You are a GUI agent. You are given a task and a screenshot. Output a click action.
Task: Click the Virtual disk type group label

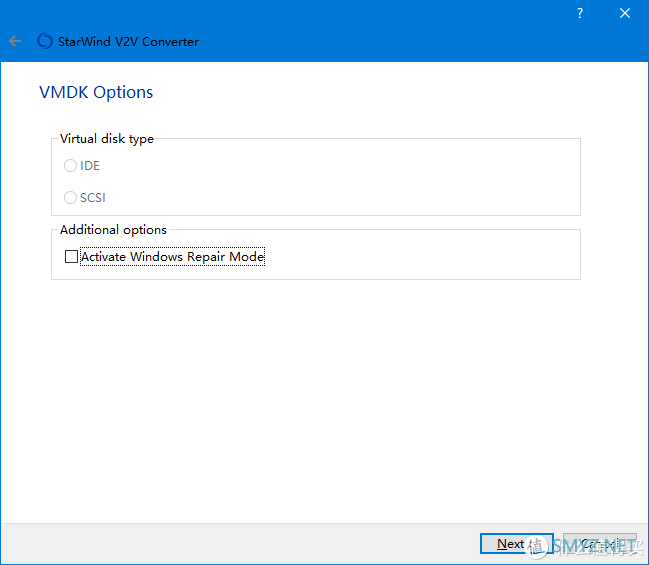coord(107,139)
